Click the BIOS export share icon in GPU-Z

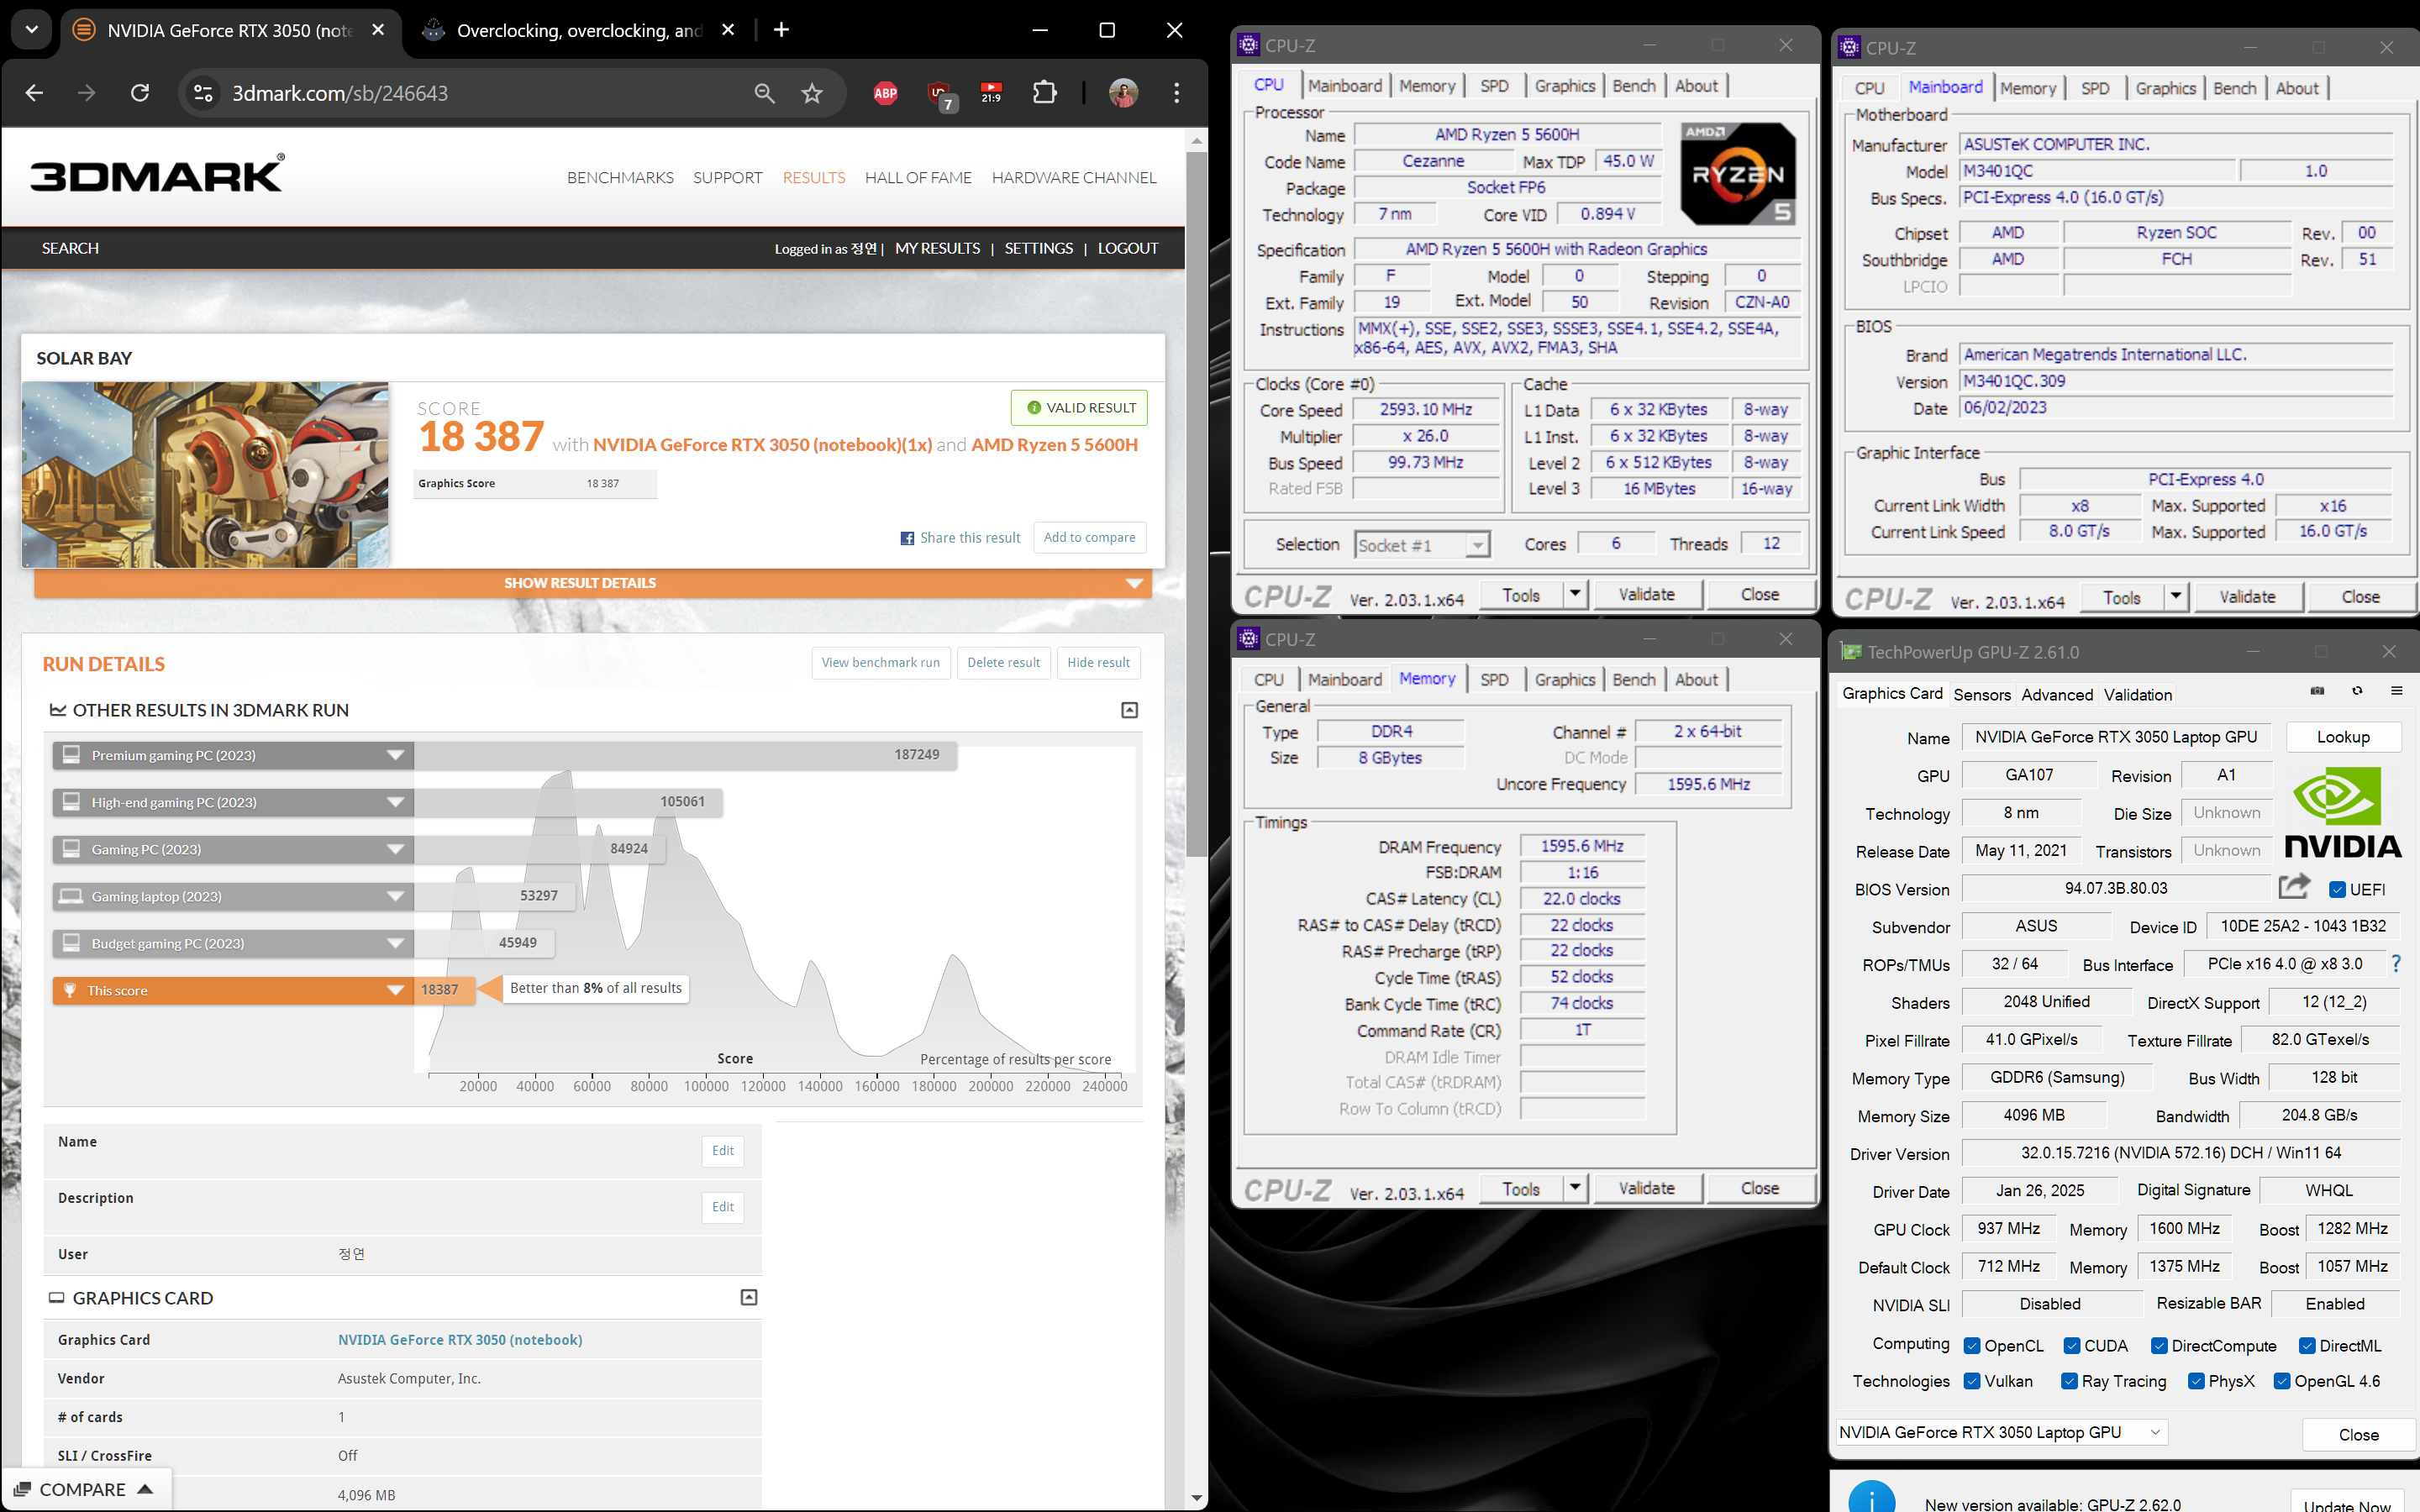2295,887
